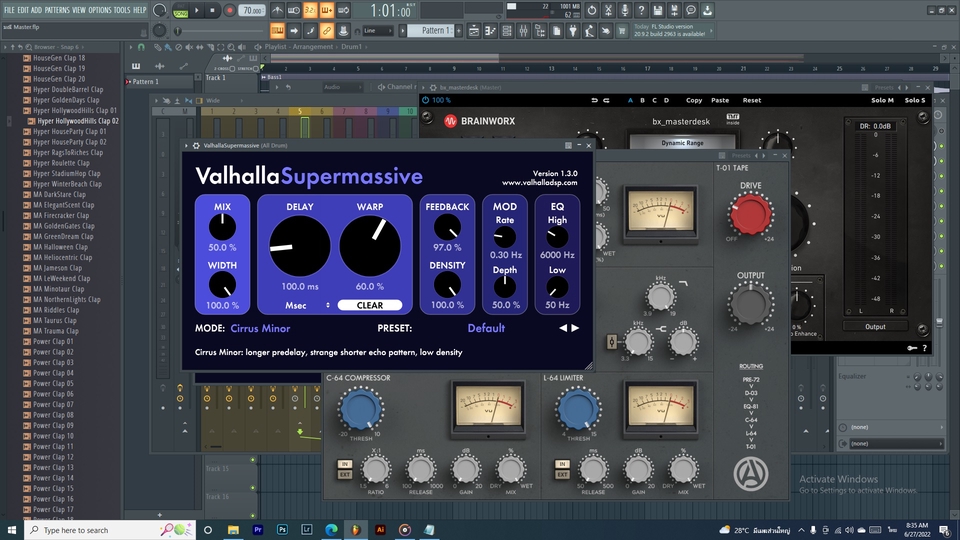Stop playback with the stop button
Viewport: 960px width, 540px height.
pyautogui.click(x=212, y=10)
